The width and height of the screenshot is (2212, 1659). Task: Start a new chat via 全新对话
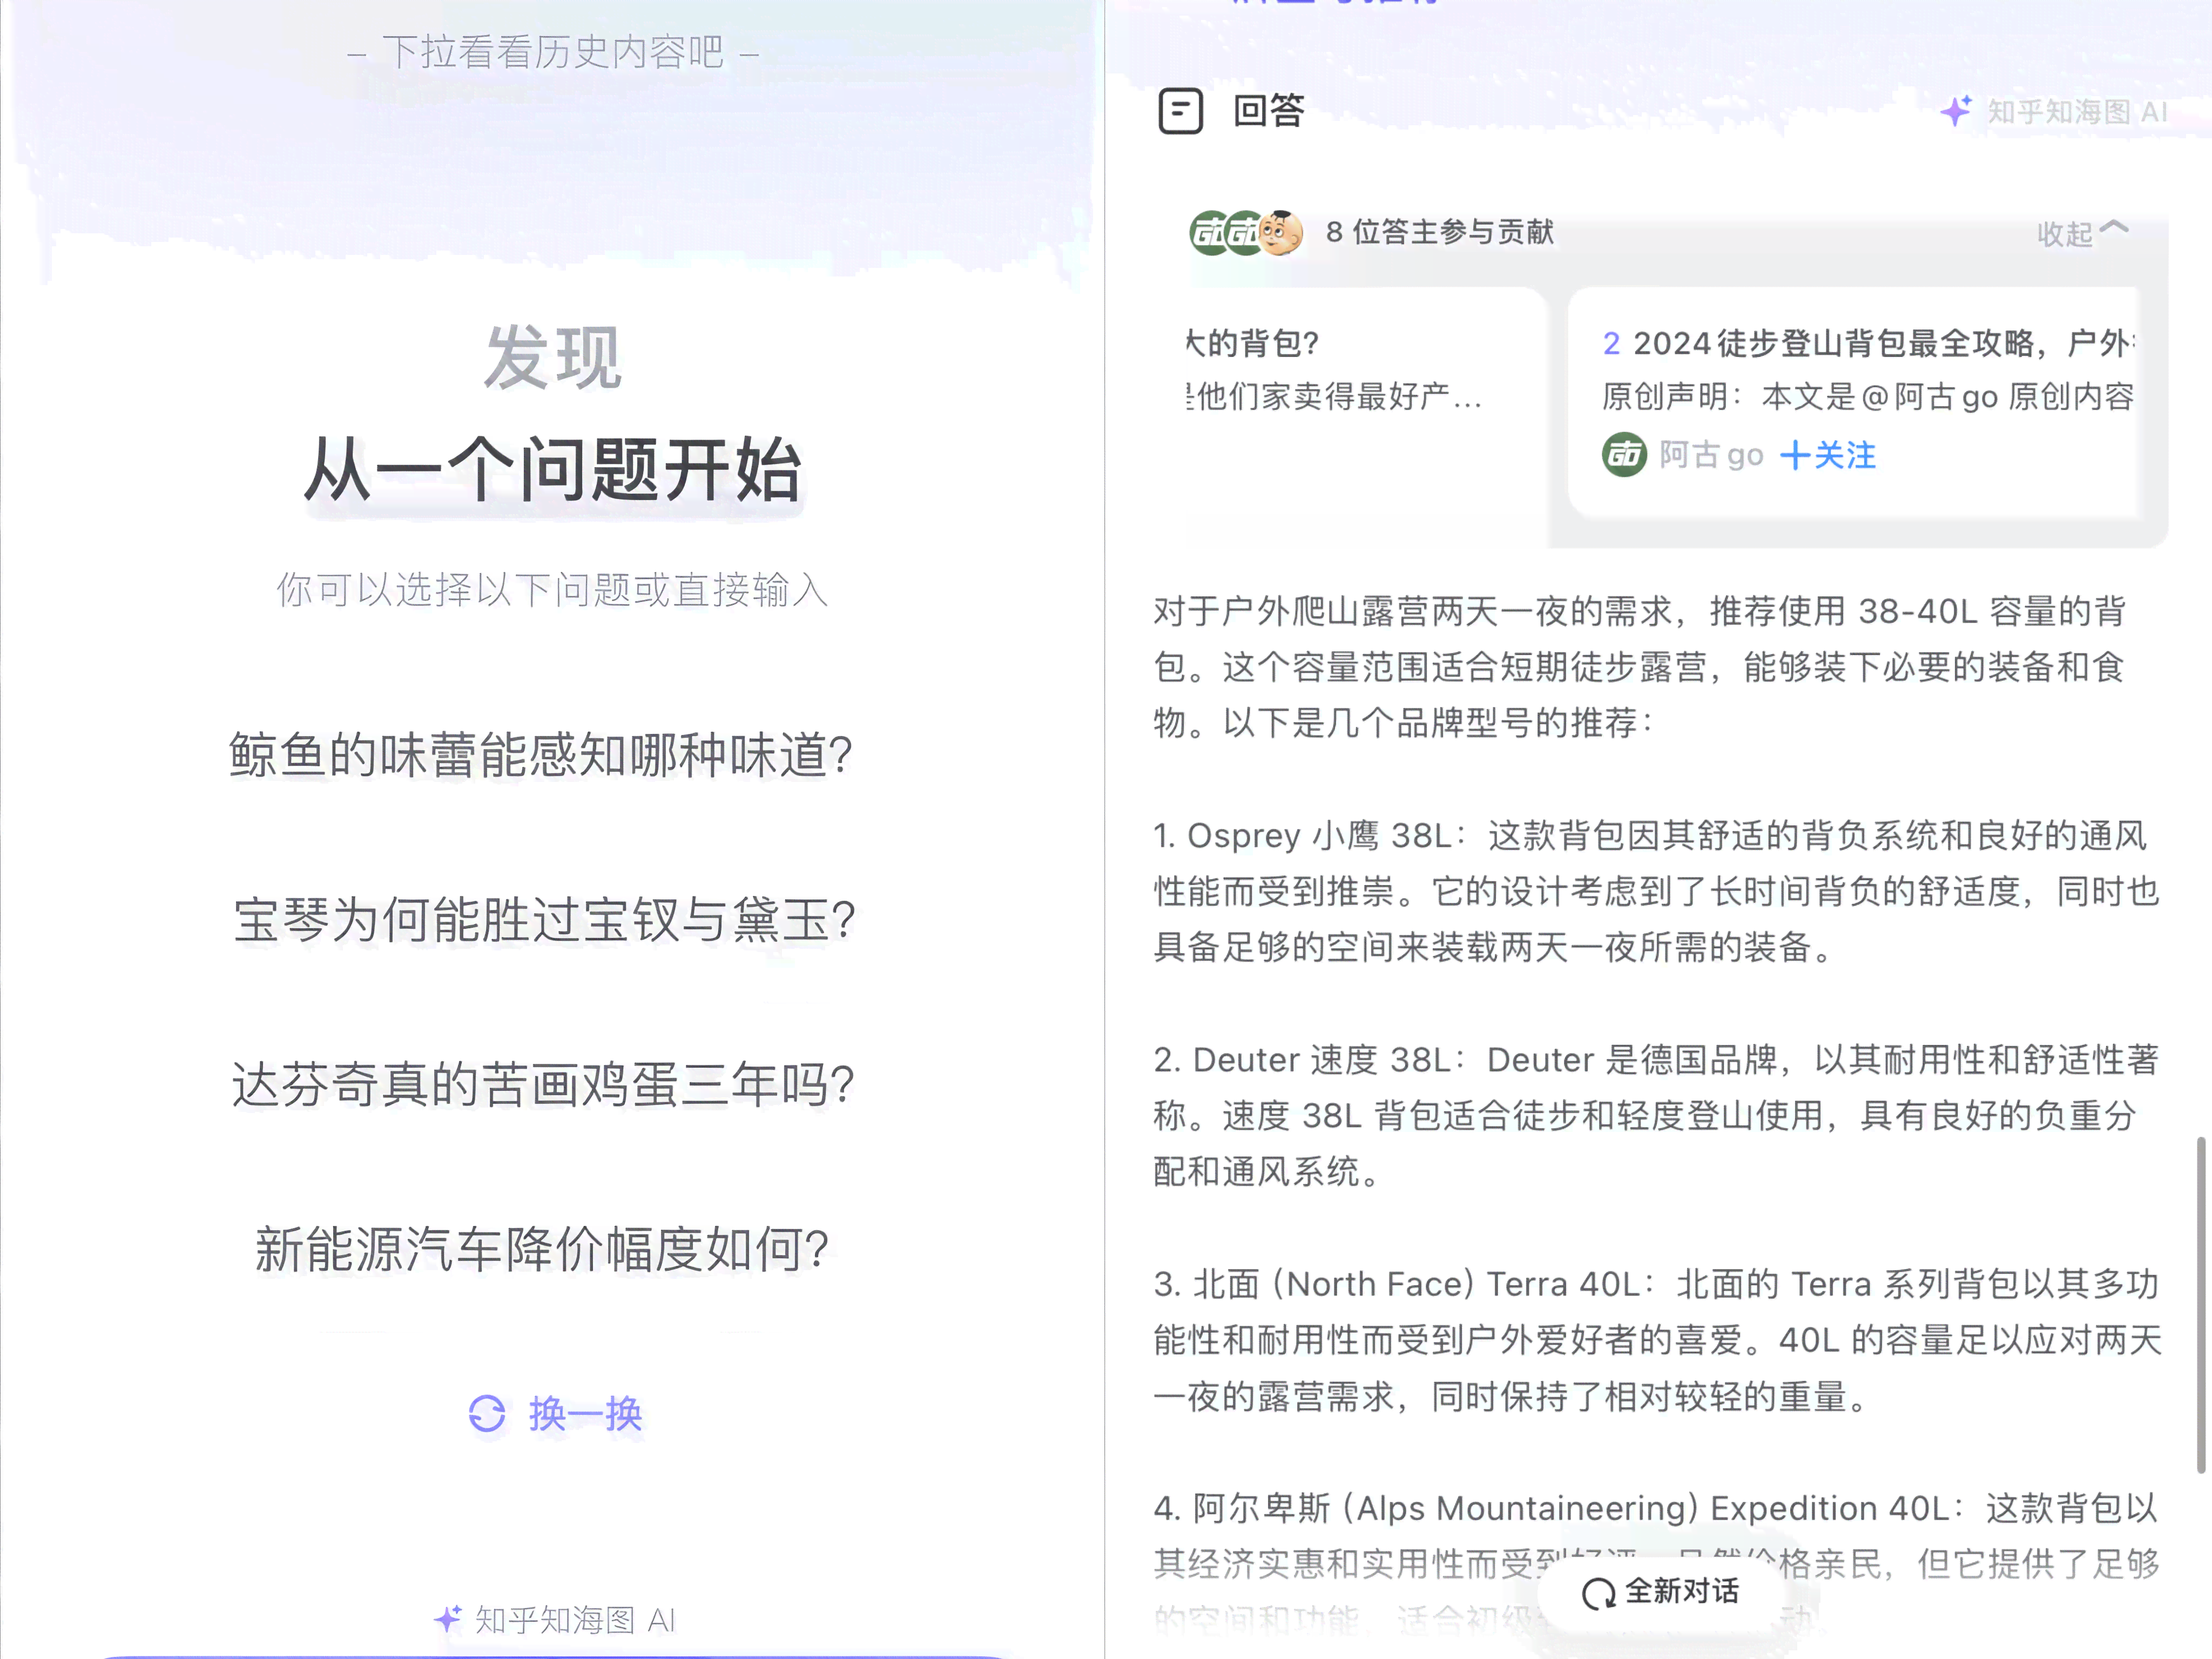click(x=1660, y=1592)
